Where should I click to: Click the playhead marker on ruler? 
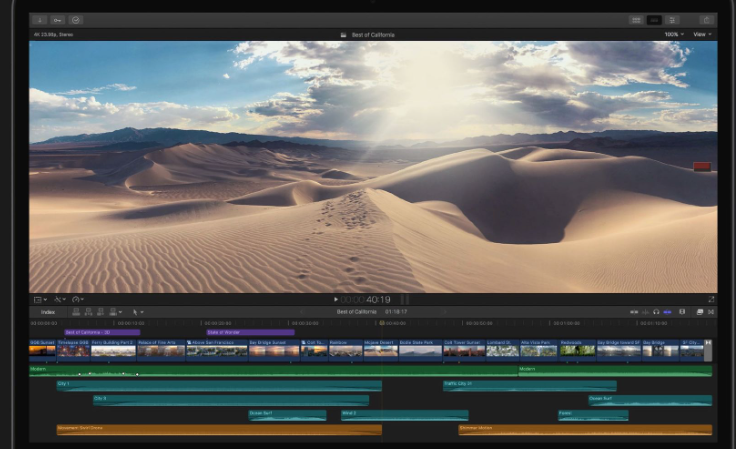point(382,323)
